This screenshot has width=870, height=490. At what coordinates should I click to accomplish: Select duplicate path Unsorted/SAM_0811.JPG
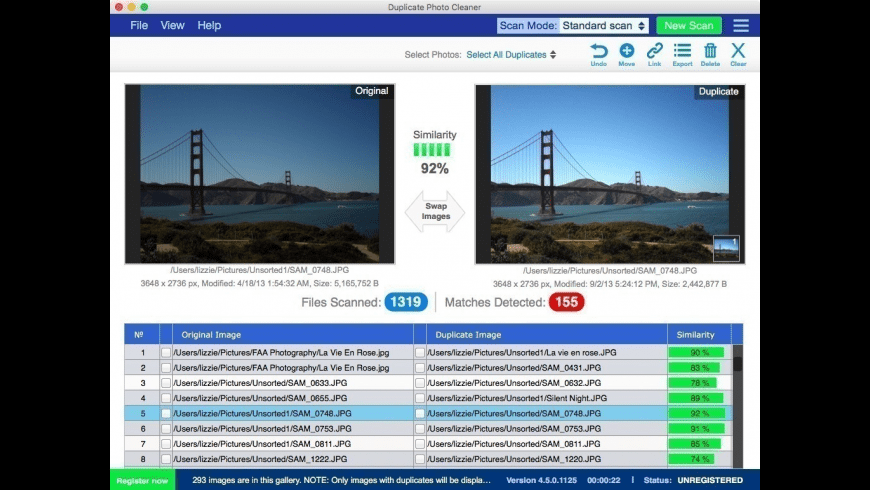tap(514, 444)
